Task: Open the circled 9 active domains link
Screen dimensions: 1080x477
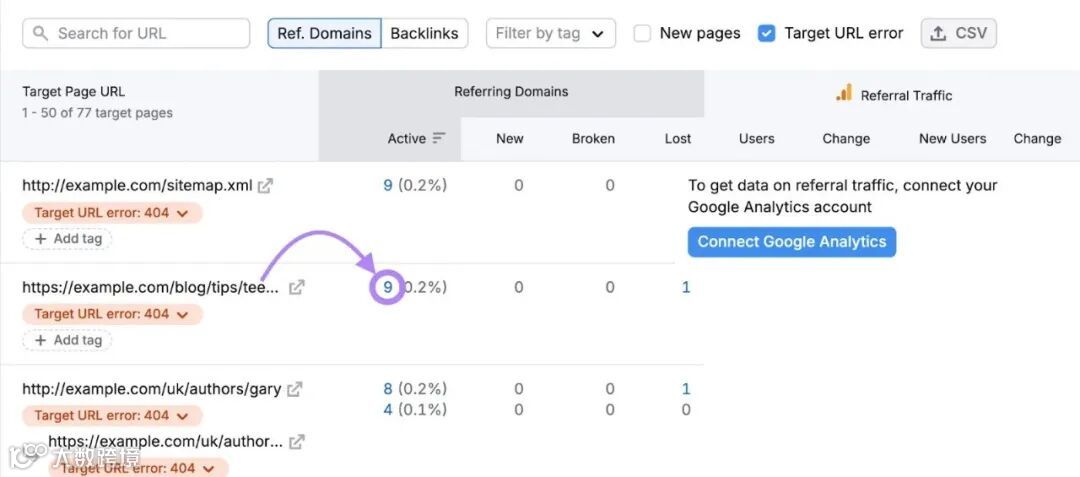Action: tap(387, 288)
